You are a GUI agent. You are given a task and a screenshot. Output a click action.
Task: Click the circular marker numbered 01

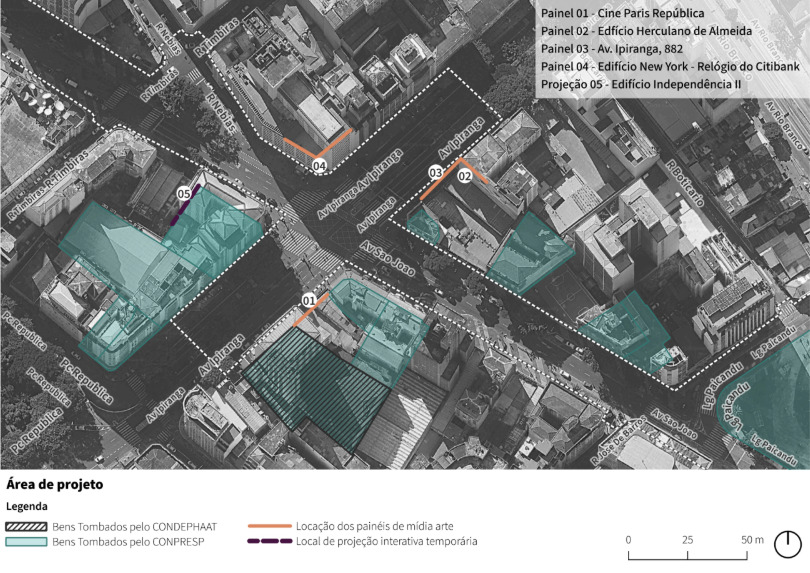[x=309, y=300]
